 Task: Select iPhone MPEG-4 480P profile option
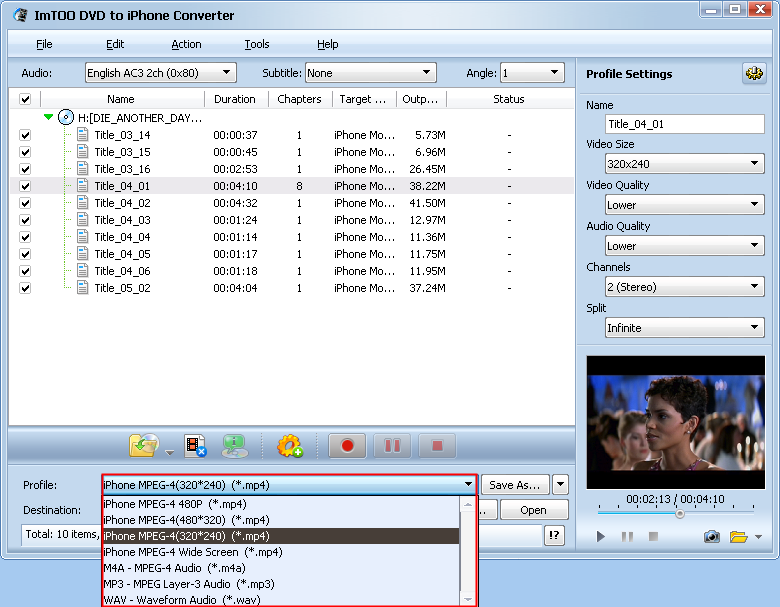tap(281, 504)
